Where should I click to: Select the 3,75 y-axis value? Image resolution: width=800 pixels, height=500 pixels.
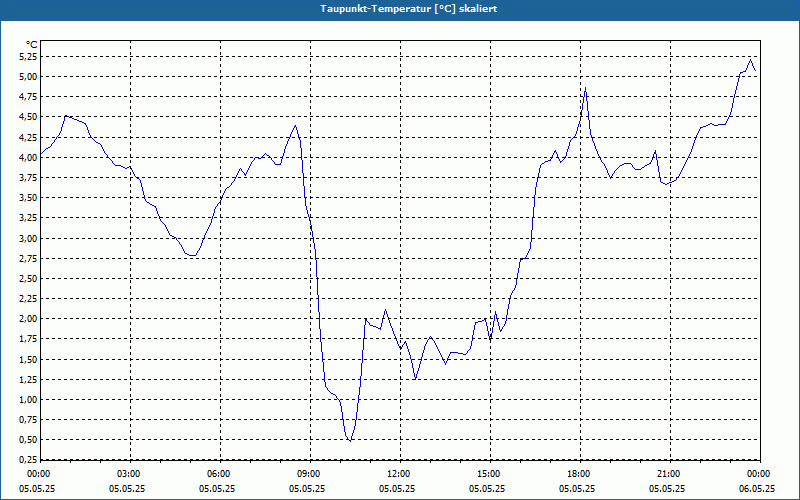(x=27, y=178)
